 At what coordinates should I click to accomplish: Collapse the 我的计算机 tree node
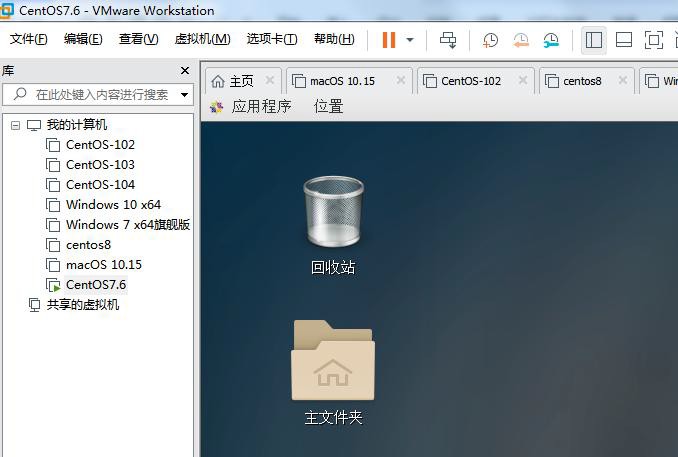(15, 125)
